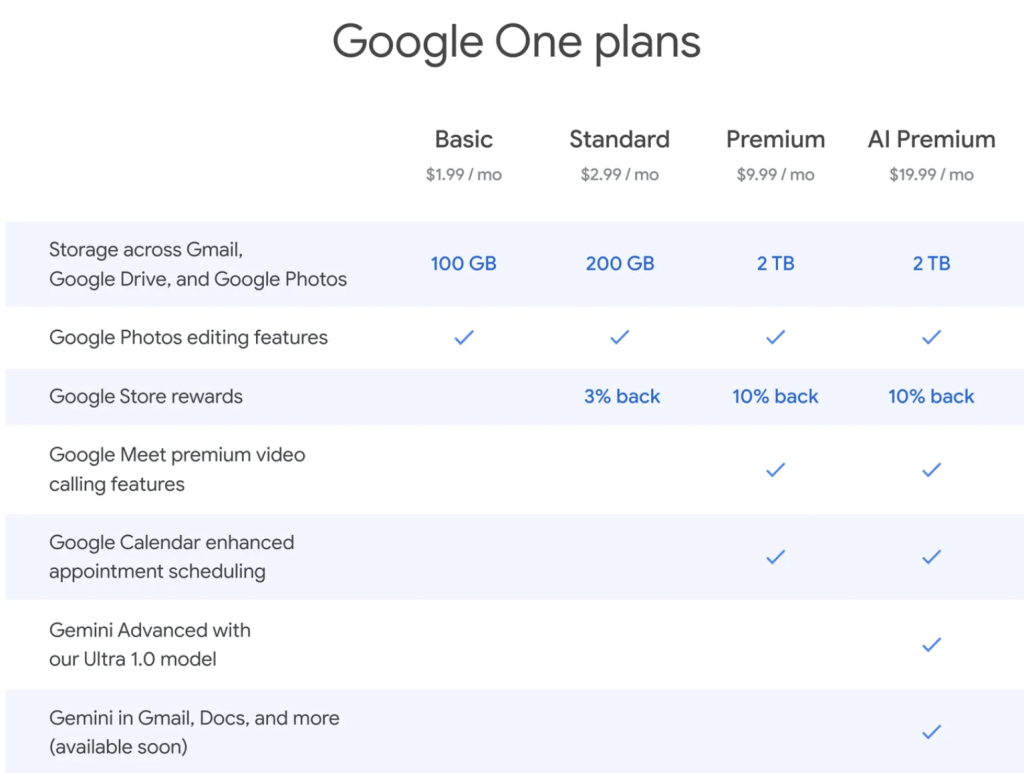This screenshot has width=1024, height=773.
Task: Select the Basic plan heading
Action: click(463, 139)
